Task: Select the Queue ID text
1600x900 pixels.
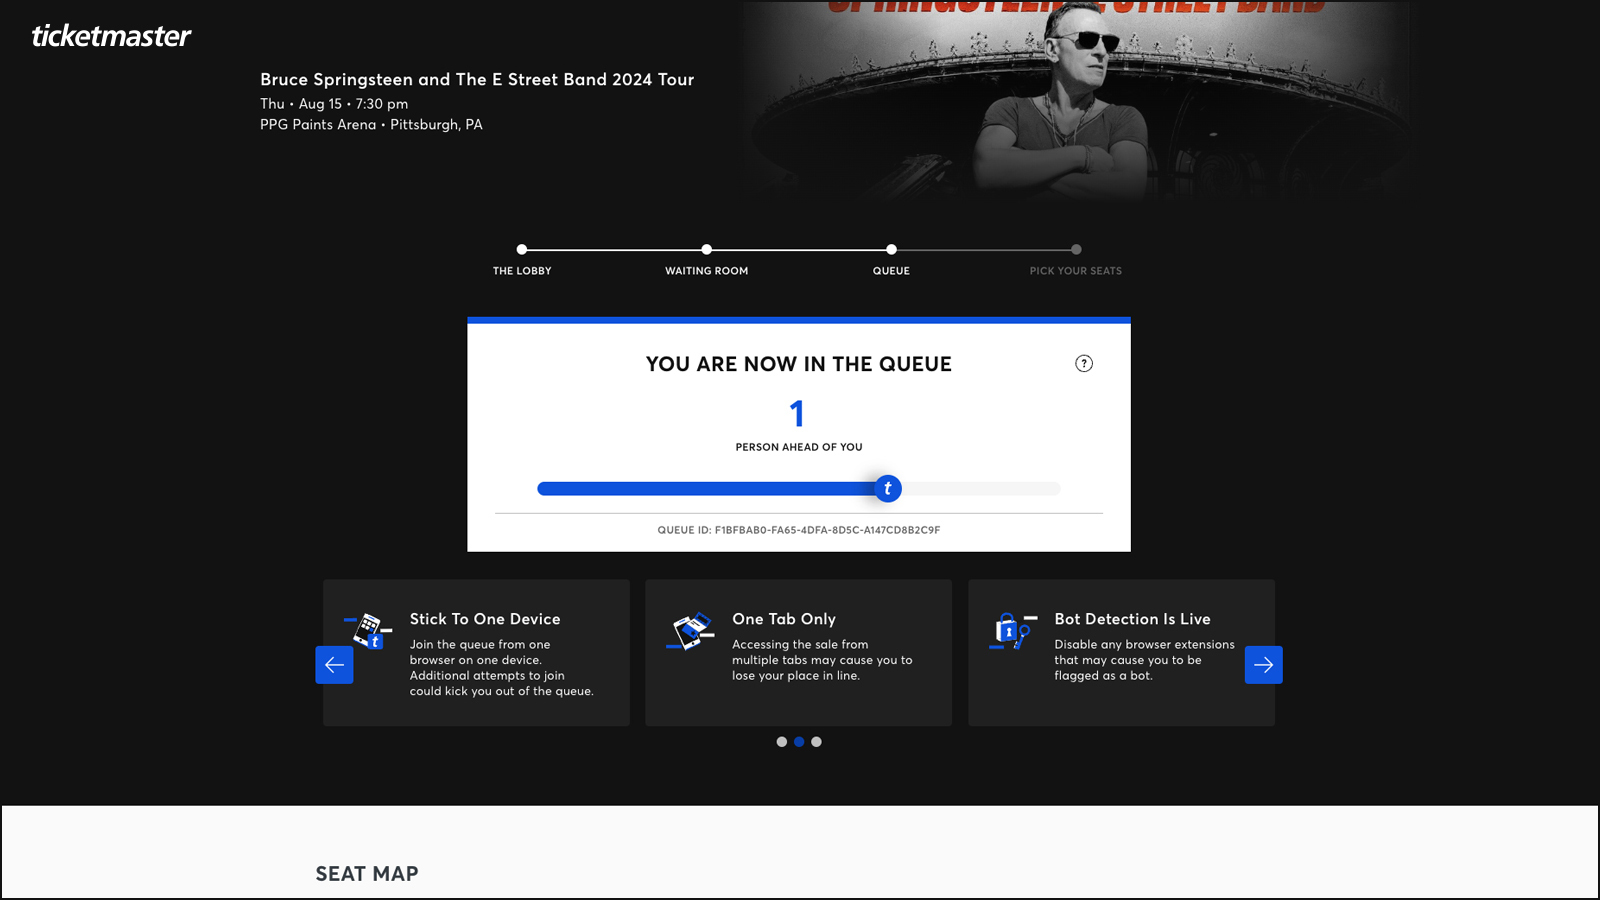Action: [x=799, y=530]
